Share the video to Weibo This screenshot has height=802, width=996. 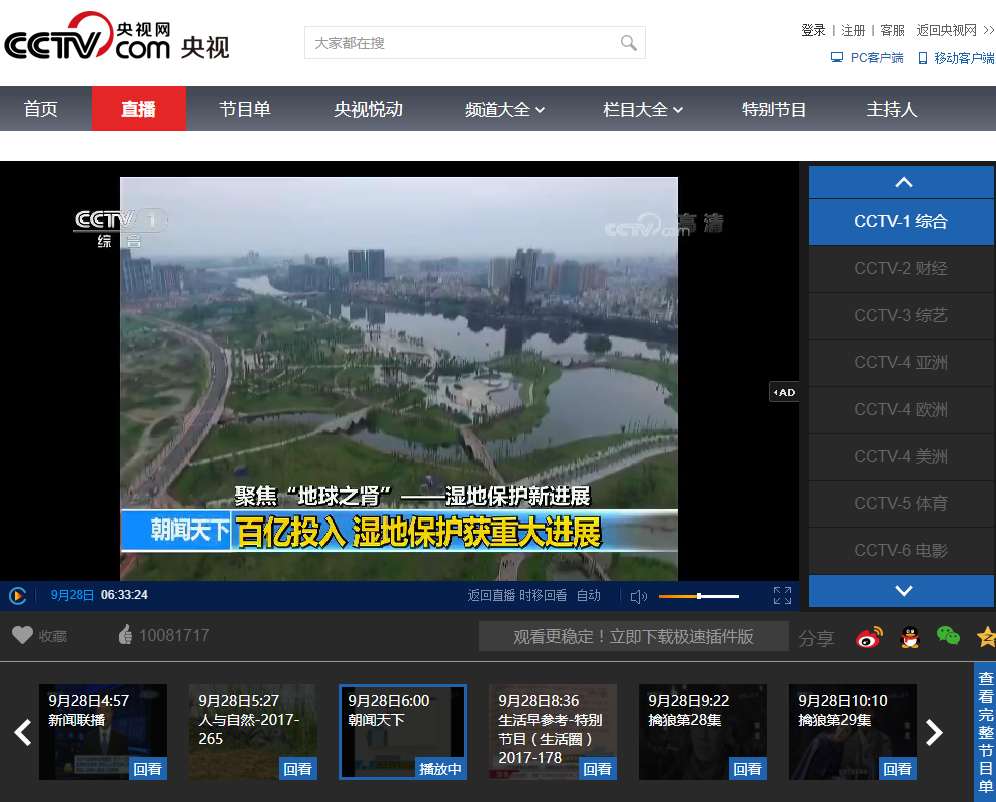pos(870,637)
